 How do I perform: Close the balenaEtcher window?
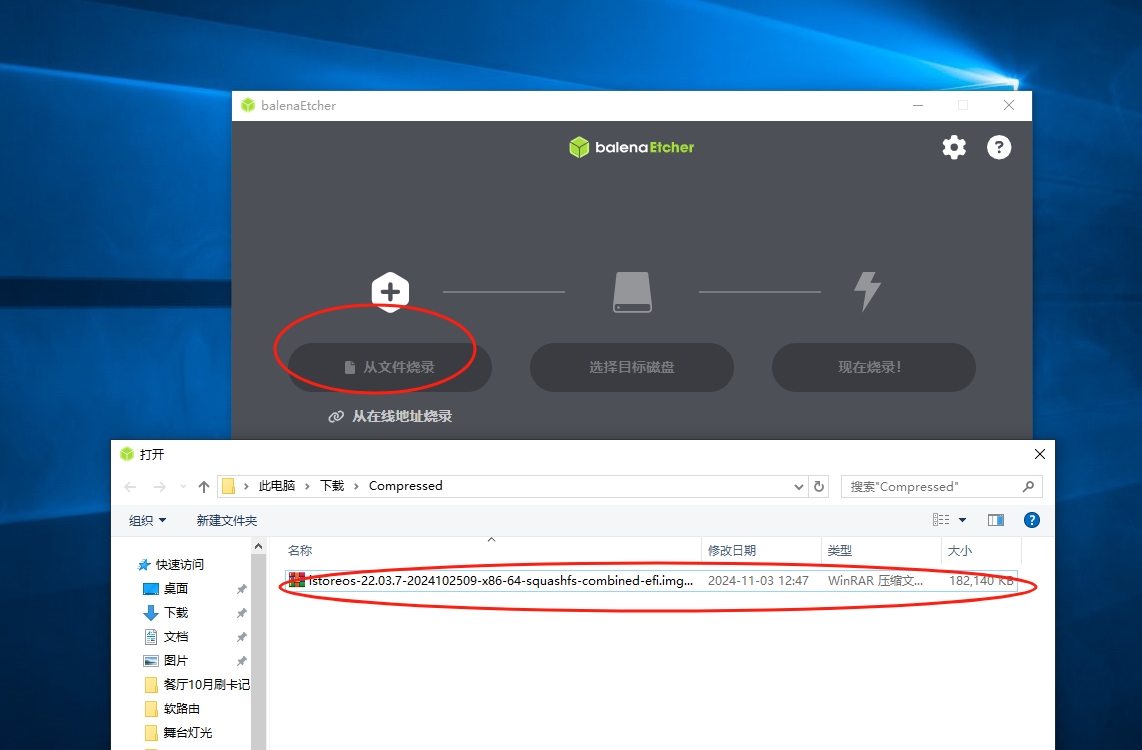click(1009, 106)
